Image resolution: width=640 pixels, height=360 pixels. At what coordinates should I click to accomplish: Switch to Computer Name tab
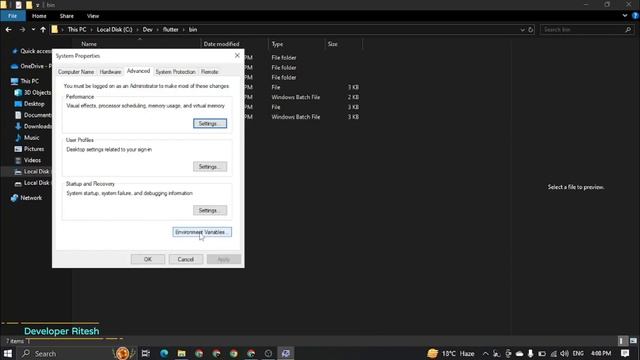point(76,72)
